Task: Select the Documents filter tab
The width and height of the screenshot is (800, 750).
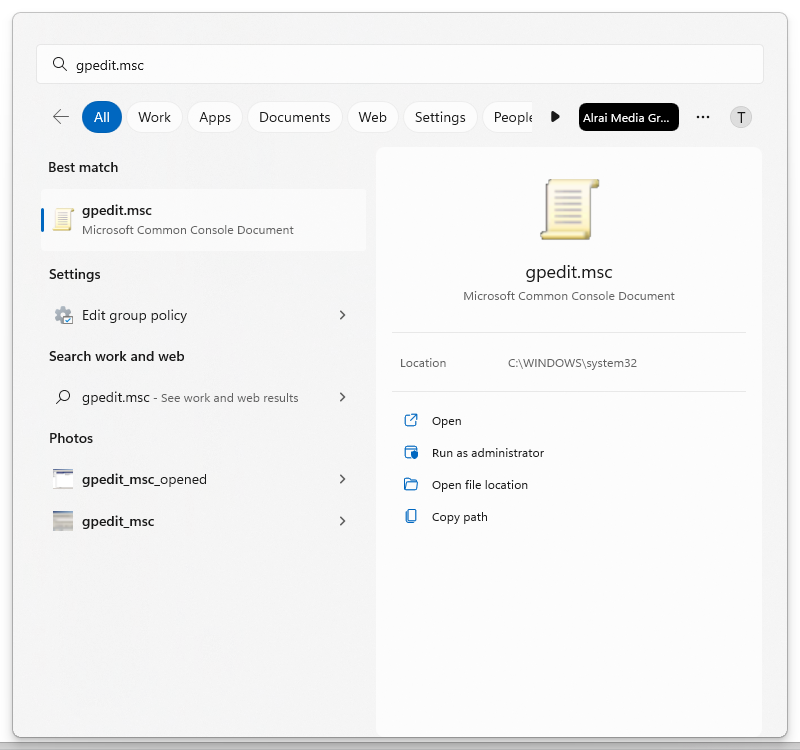Action: 294,117
